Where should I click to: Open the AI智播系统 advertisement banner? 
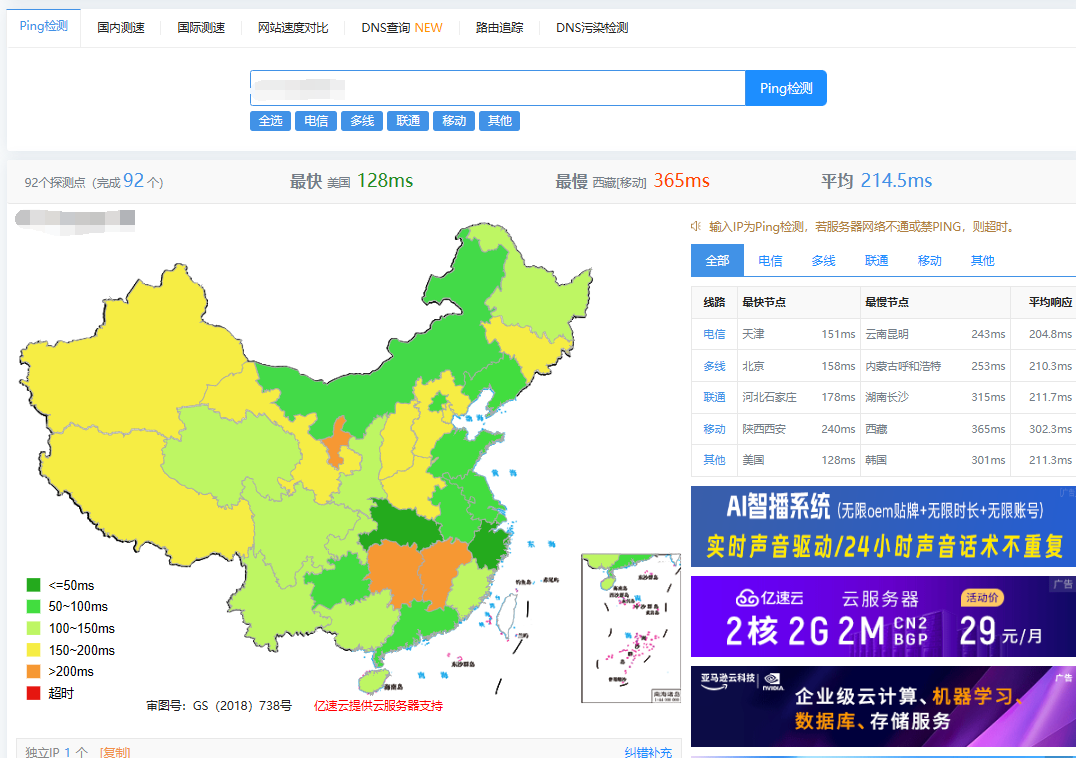point(882,526)
